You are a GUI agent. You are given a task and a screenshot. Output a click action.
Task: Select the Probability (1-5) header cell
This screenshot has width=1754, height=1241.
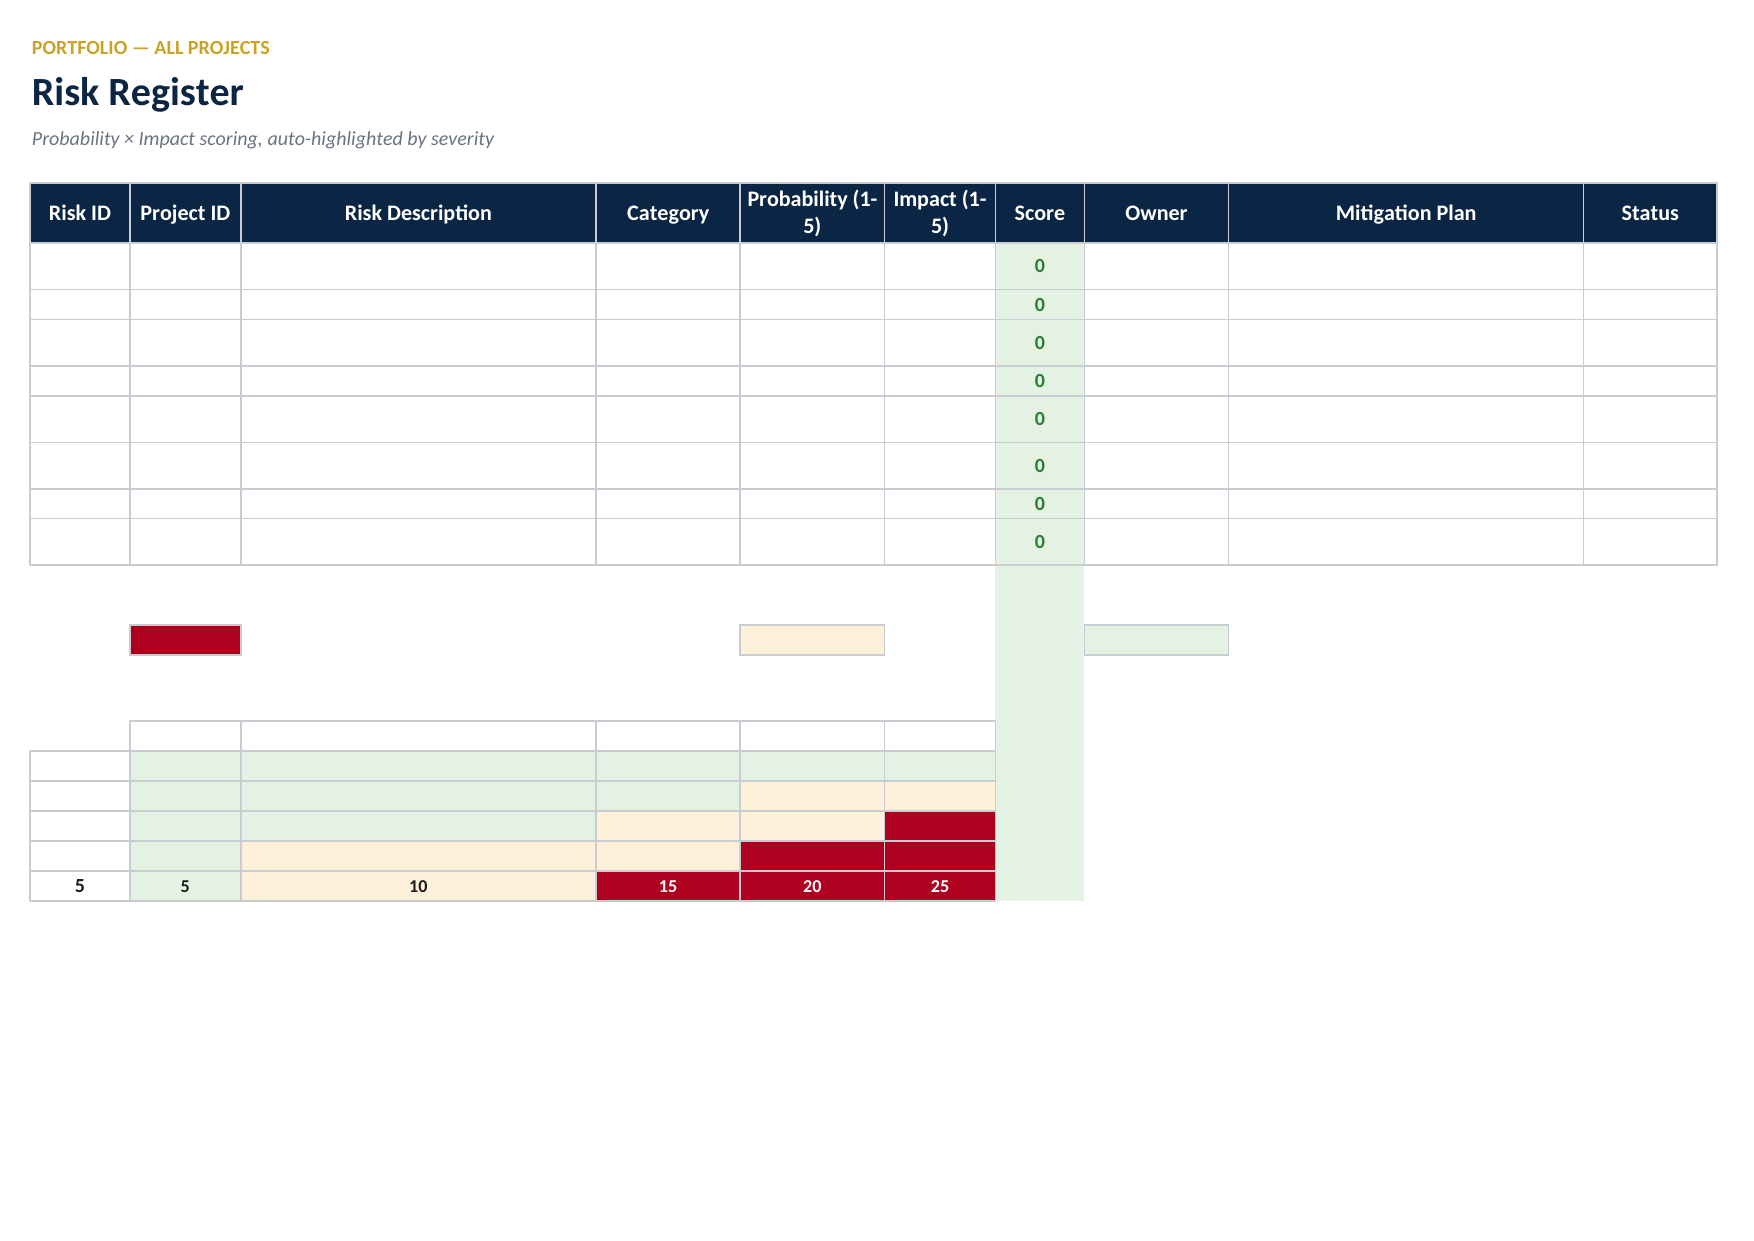812,213
